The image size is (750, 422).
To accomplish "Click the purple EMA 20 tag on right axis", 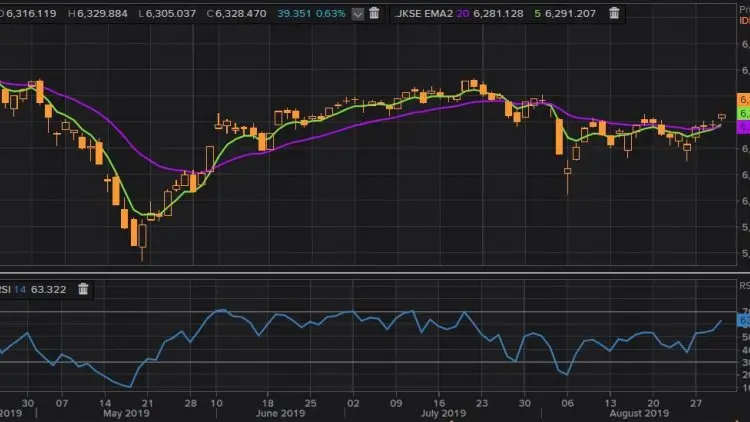I will (x=743, y=127).
